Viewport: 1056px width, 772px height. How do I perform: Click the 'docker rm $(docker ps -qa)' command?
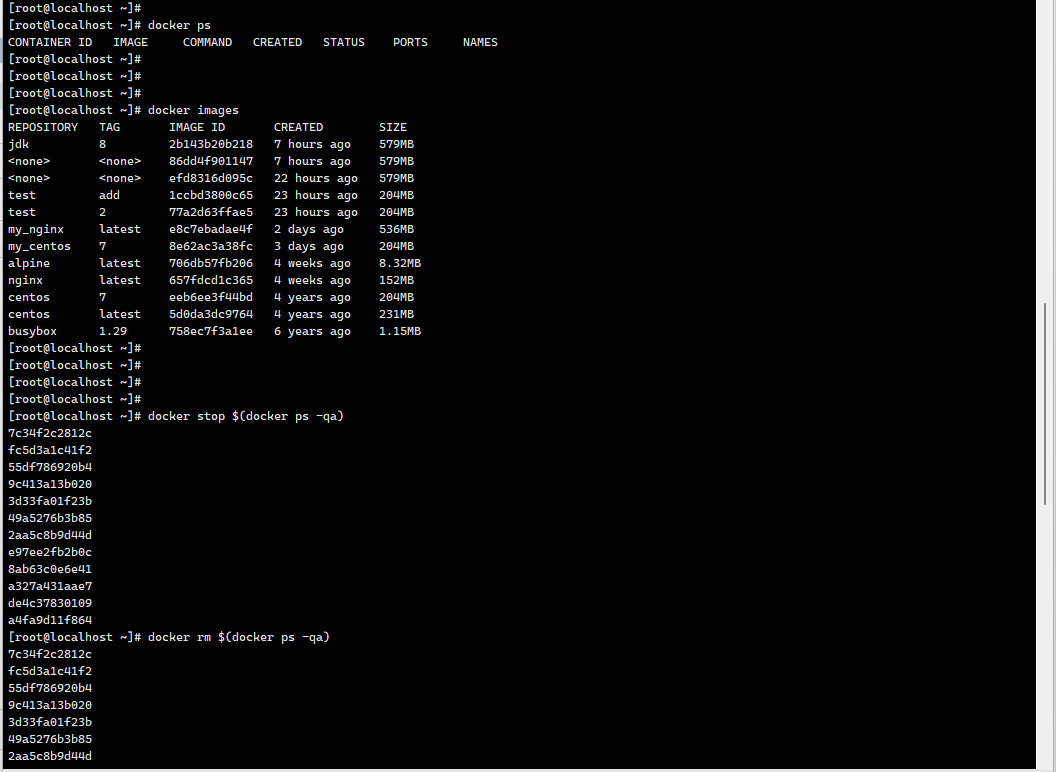[238, 637]
